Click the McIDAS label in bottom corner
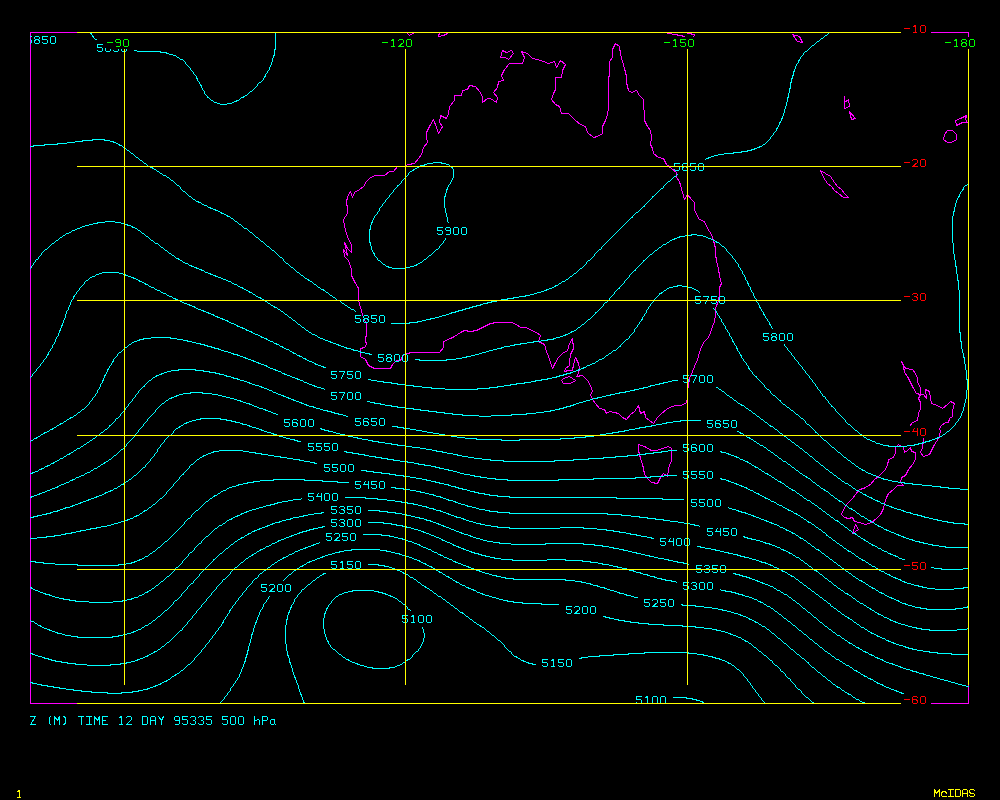 pos(953,793)
